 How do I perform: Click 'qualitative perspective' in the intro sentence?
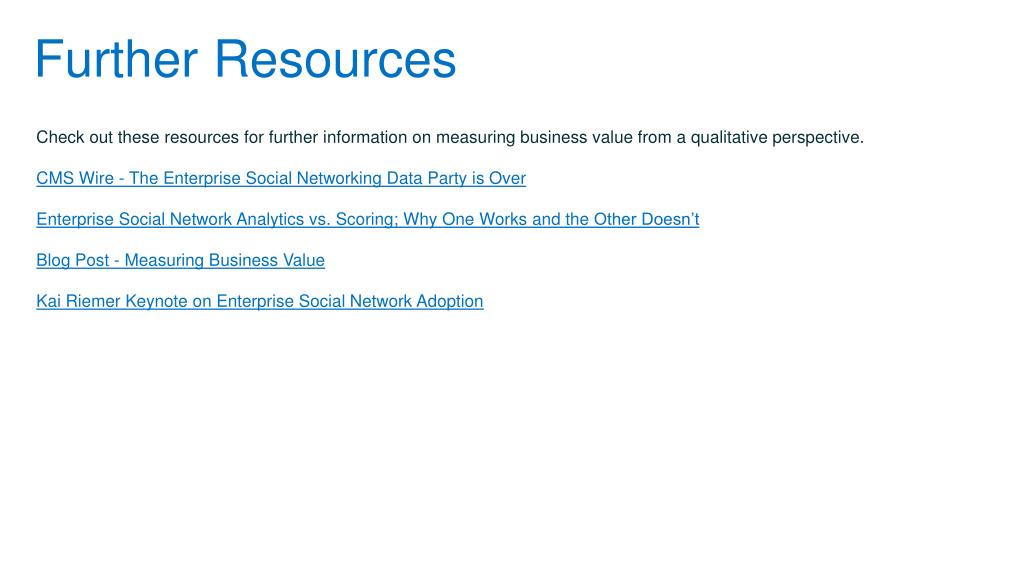tap(777, 138)
